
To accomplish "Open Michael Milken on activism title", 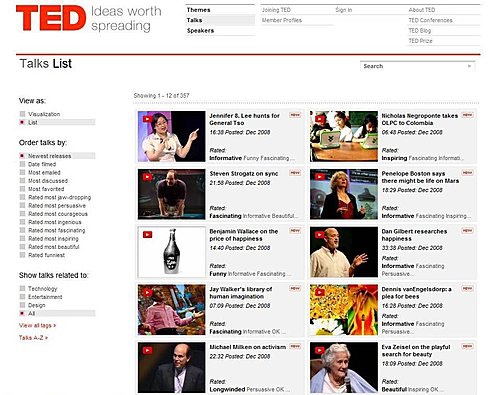I will point(248,347).
